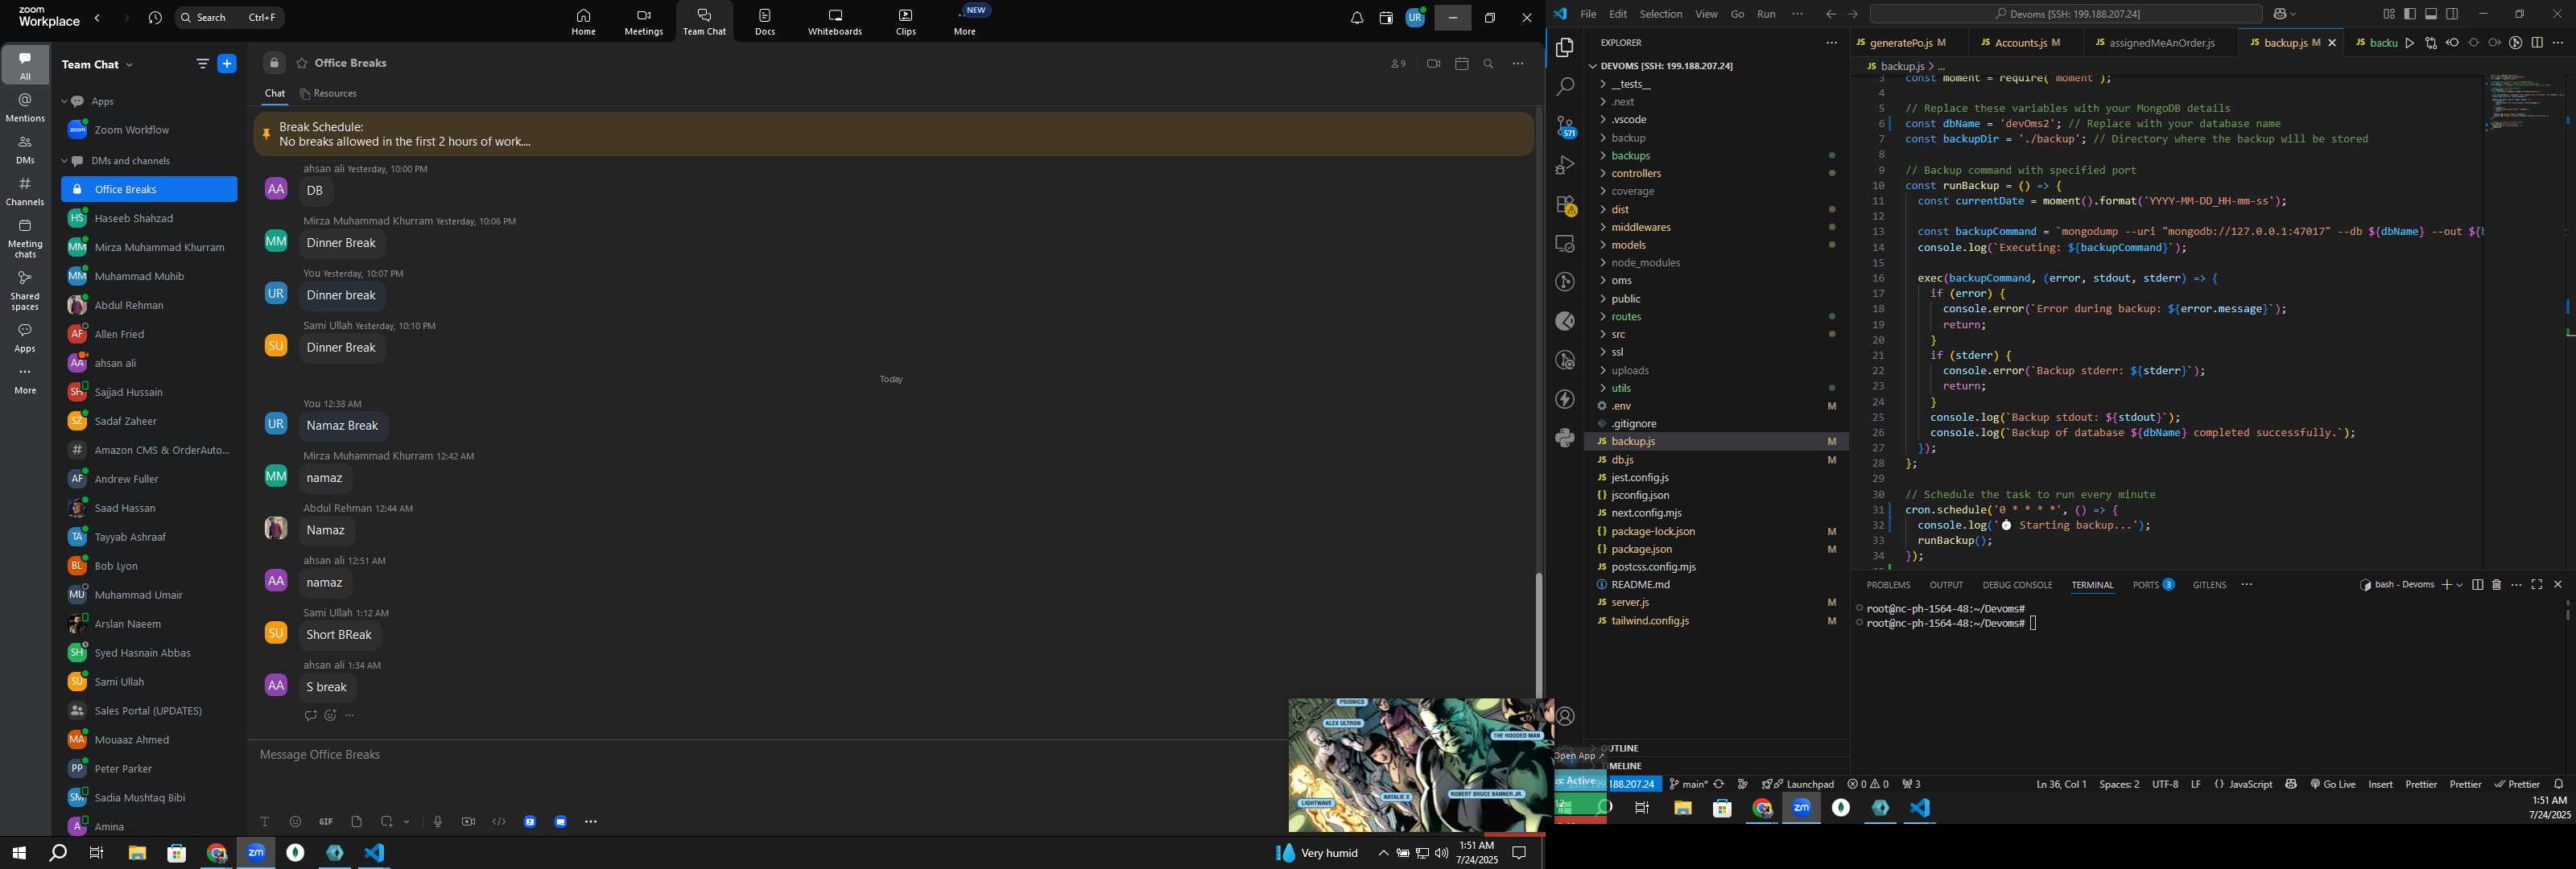Reply to S break message

coord(310,715)
